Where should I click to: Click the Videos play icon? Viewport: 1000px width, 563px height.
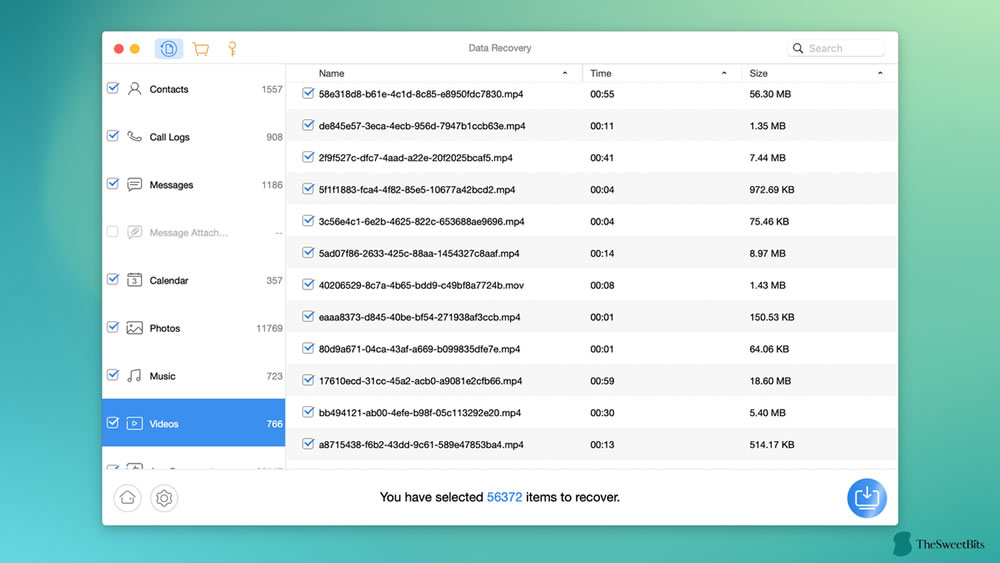(x=135, y=423)
